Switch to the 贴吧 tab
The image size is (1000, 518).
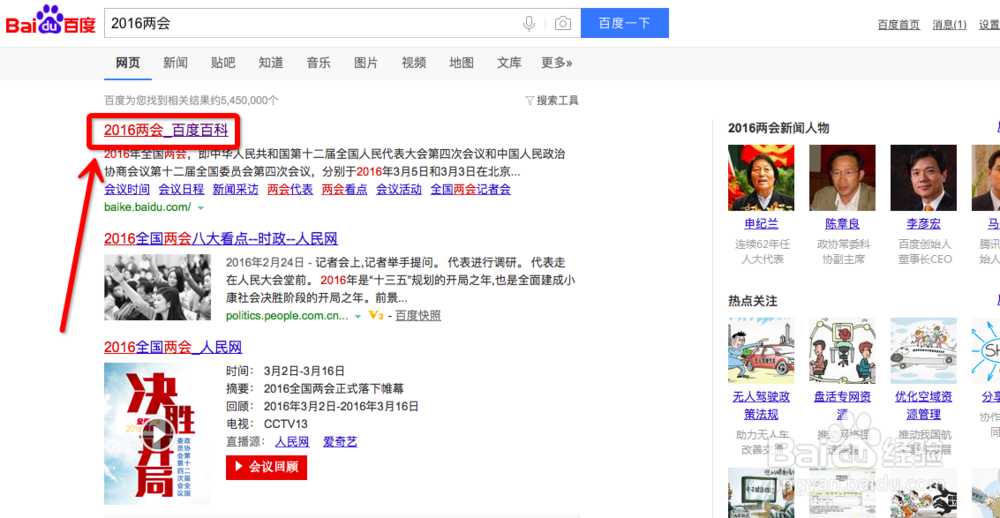click(223, 63)
